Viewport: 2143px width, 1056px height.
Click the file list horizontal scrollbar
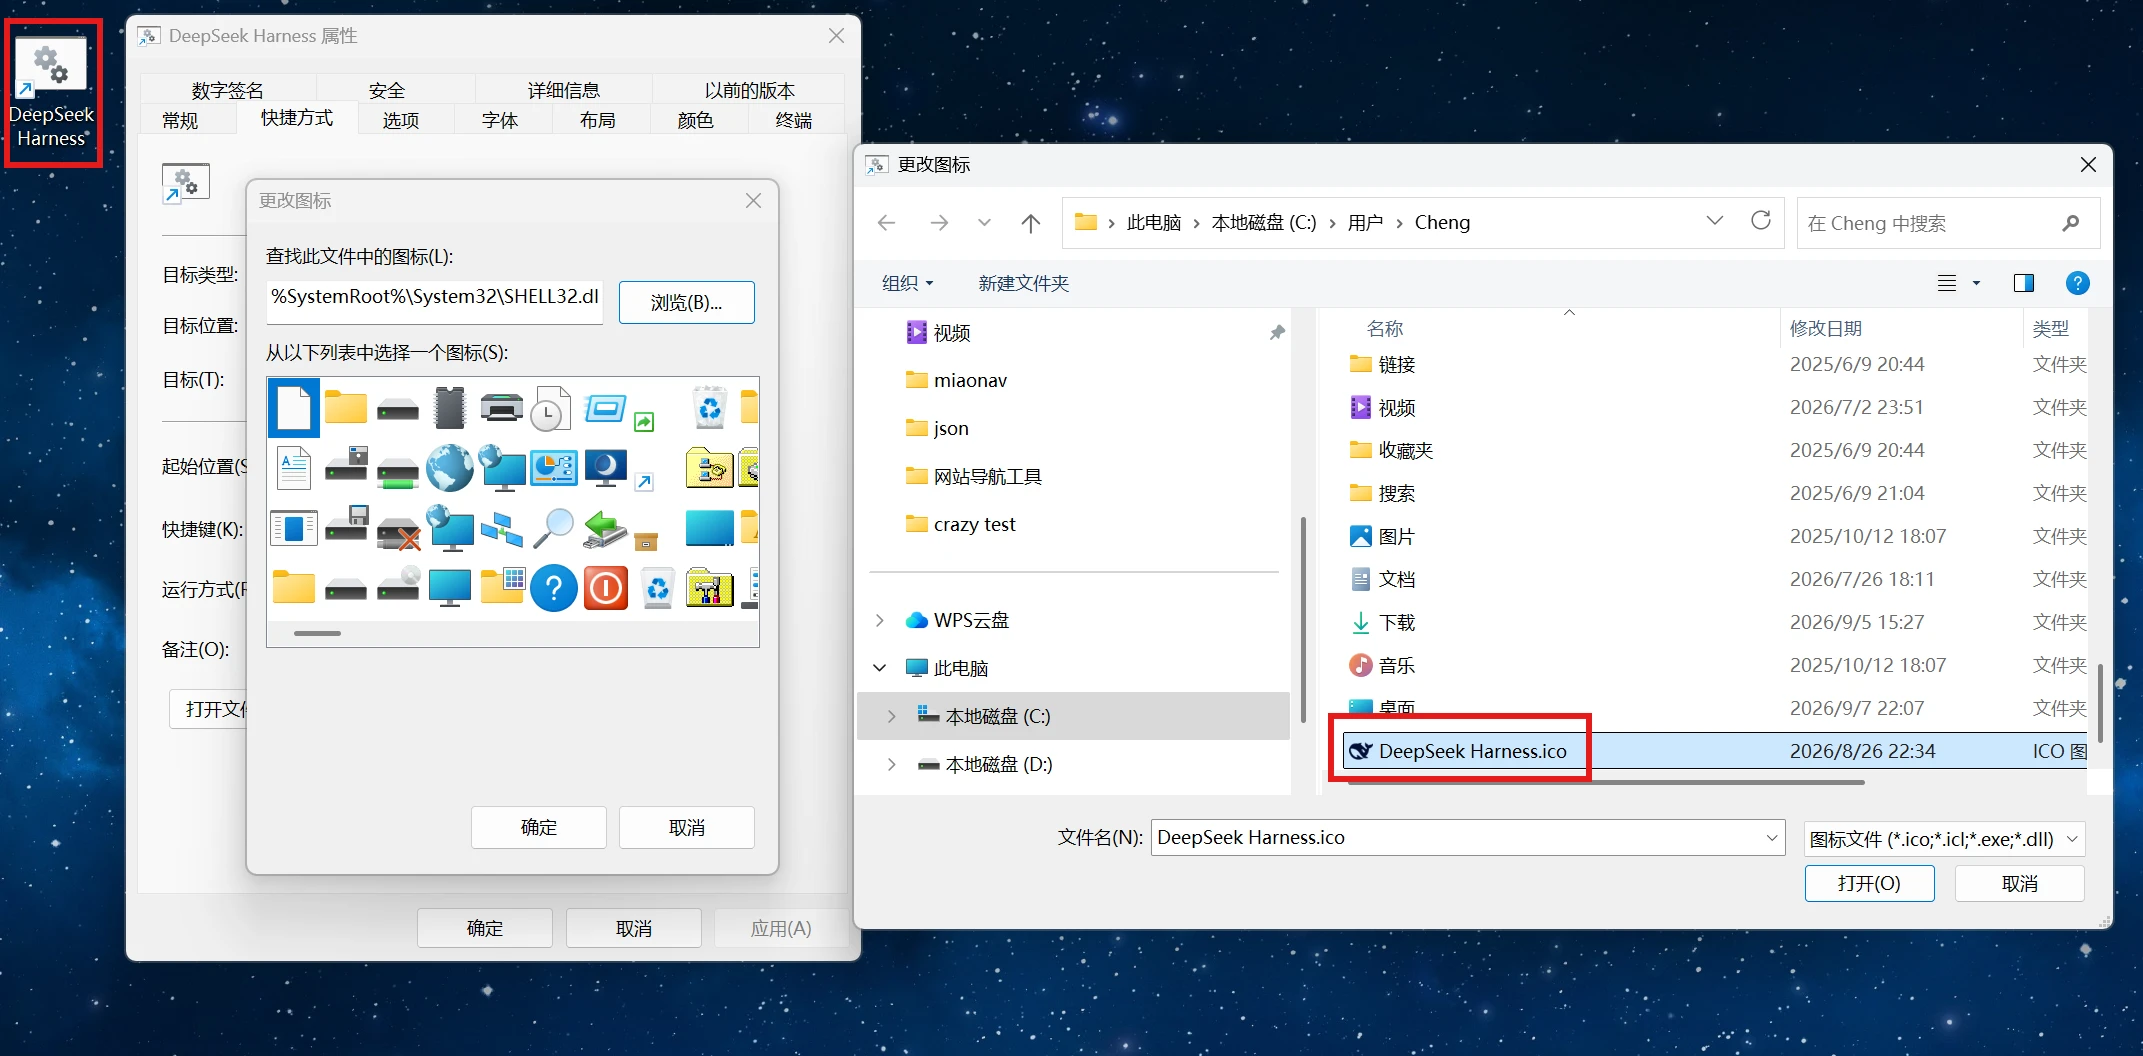1605,782
